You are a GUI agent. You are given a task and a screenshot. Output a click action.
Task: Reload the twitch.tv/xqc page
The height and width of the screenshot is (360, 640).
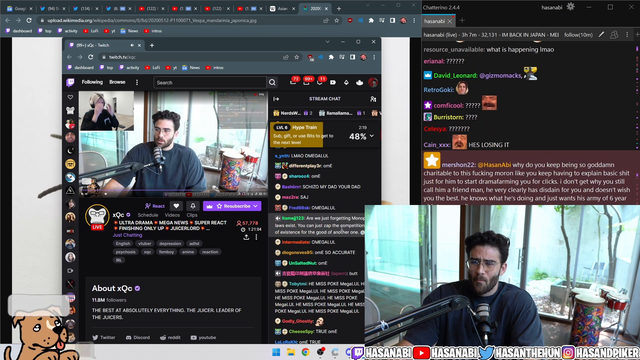coord(91,57)
